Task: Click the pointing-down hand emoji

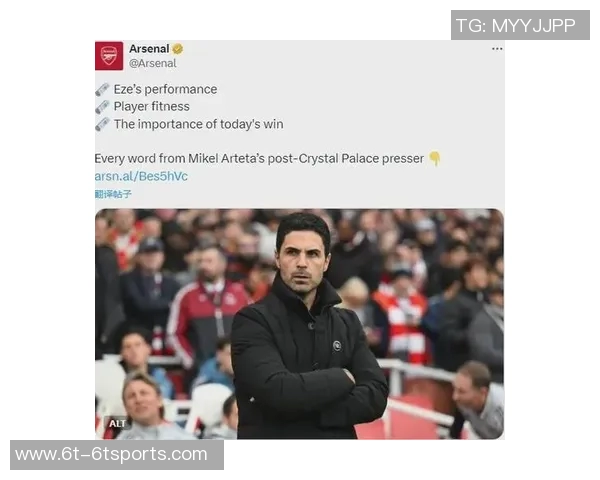Action: click(x=434, y=159)
